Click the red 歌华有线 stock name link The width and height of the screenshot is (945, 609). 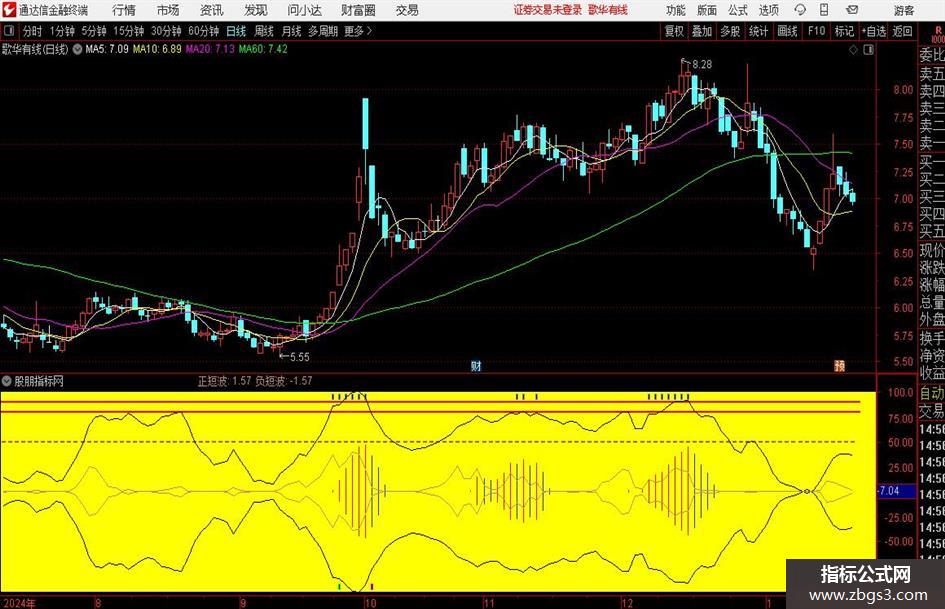coord(608,10)
